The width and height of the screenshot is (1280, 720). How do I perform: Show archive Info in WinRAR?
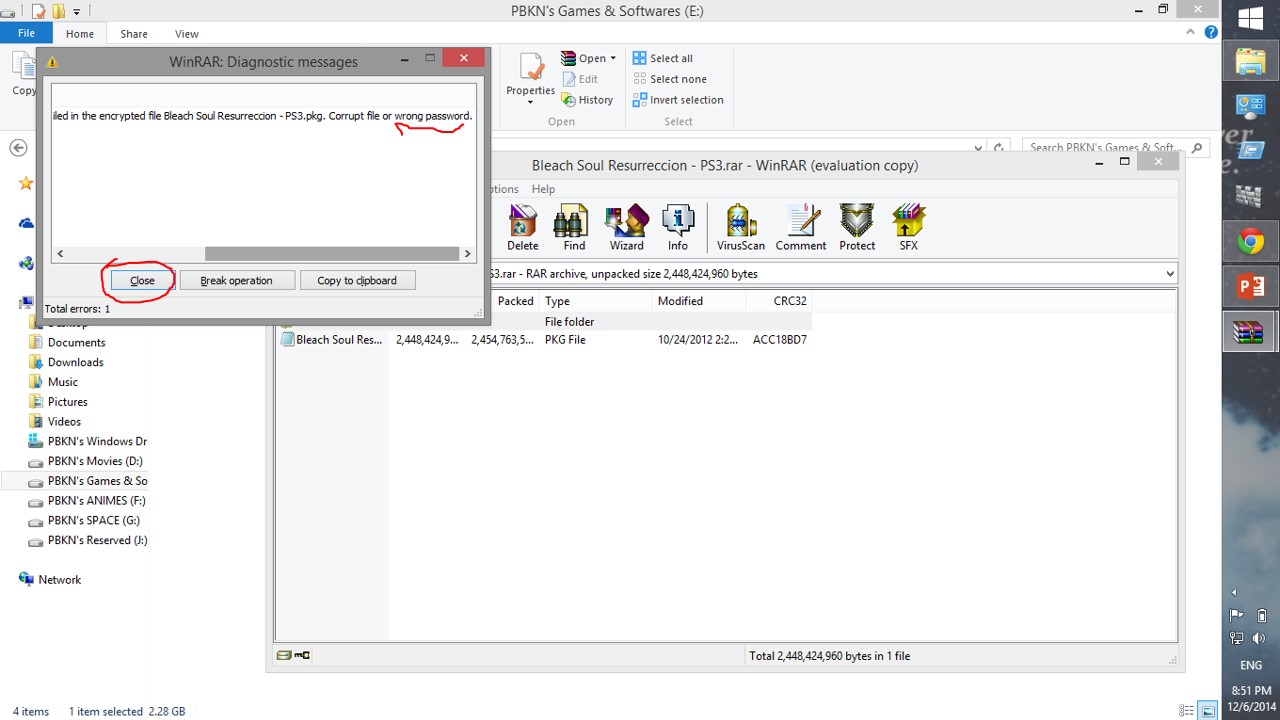(678, 228)
